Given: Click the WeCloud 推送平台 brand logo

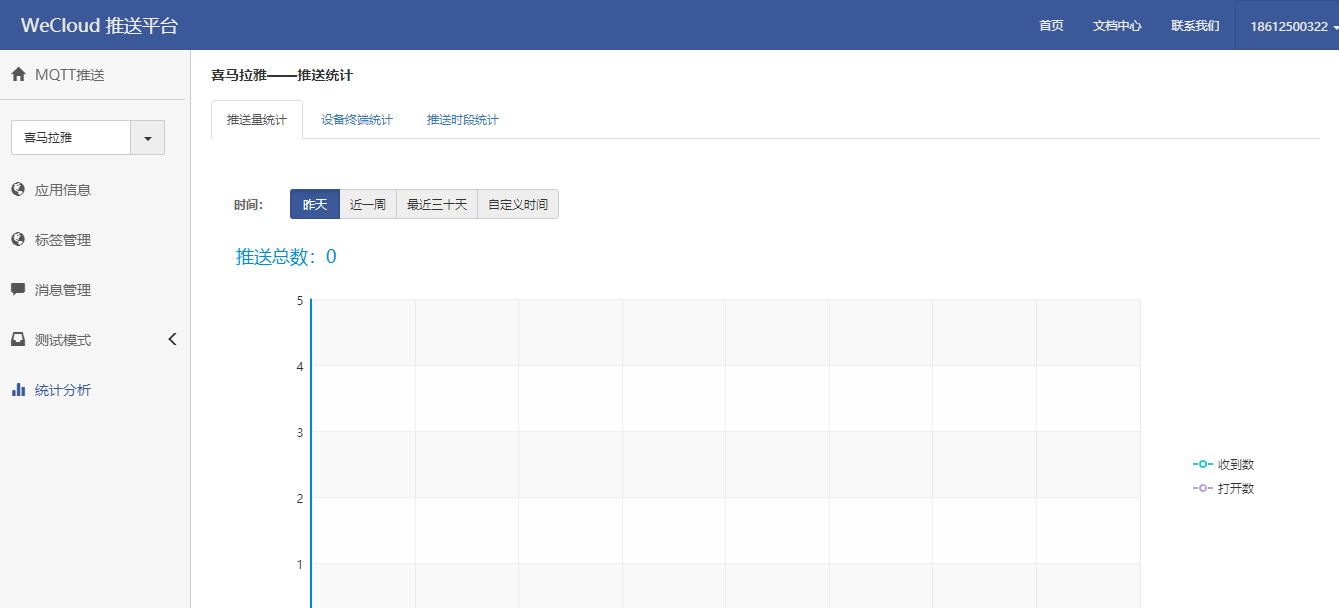Looking at the screenshot, I should 99,26.
